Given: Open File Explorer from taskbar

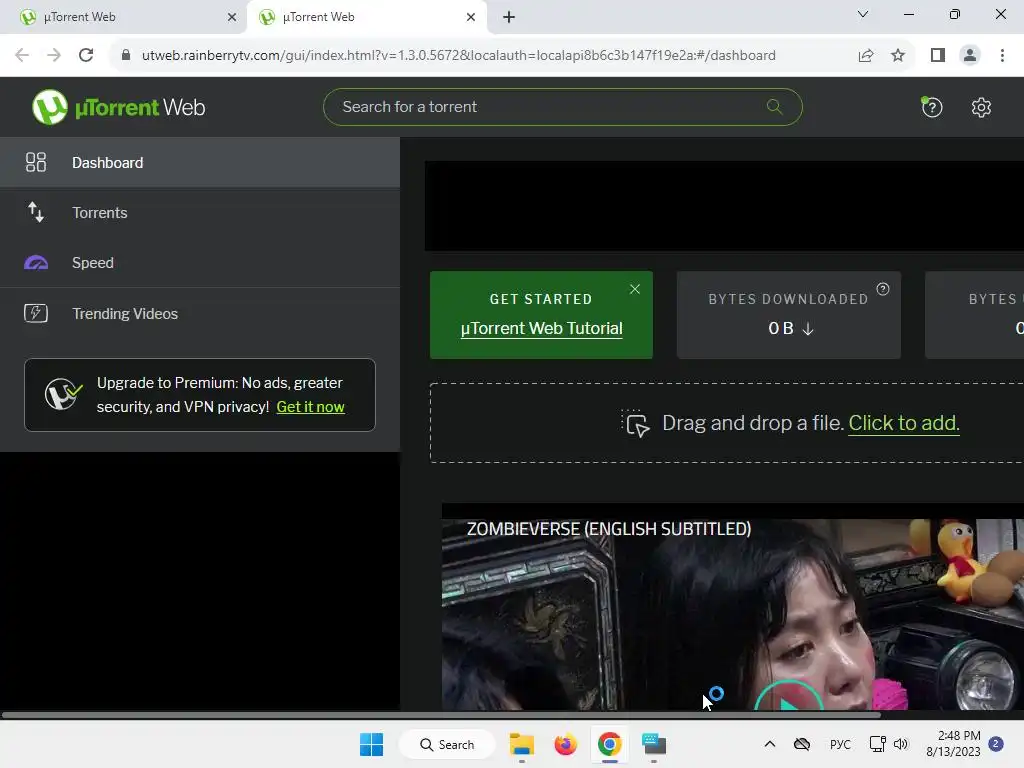Looking at the screenshot, I should [521, 744].
